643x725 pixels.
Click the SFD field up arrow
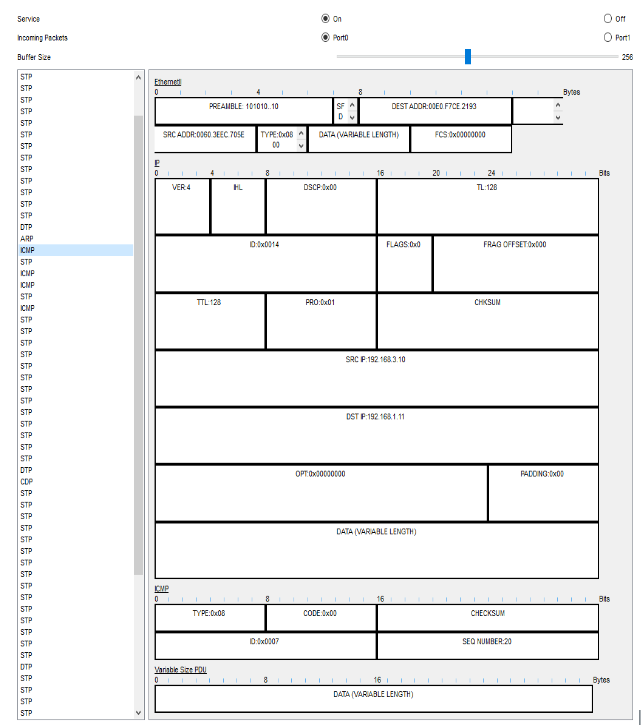pos(352,105)
